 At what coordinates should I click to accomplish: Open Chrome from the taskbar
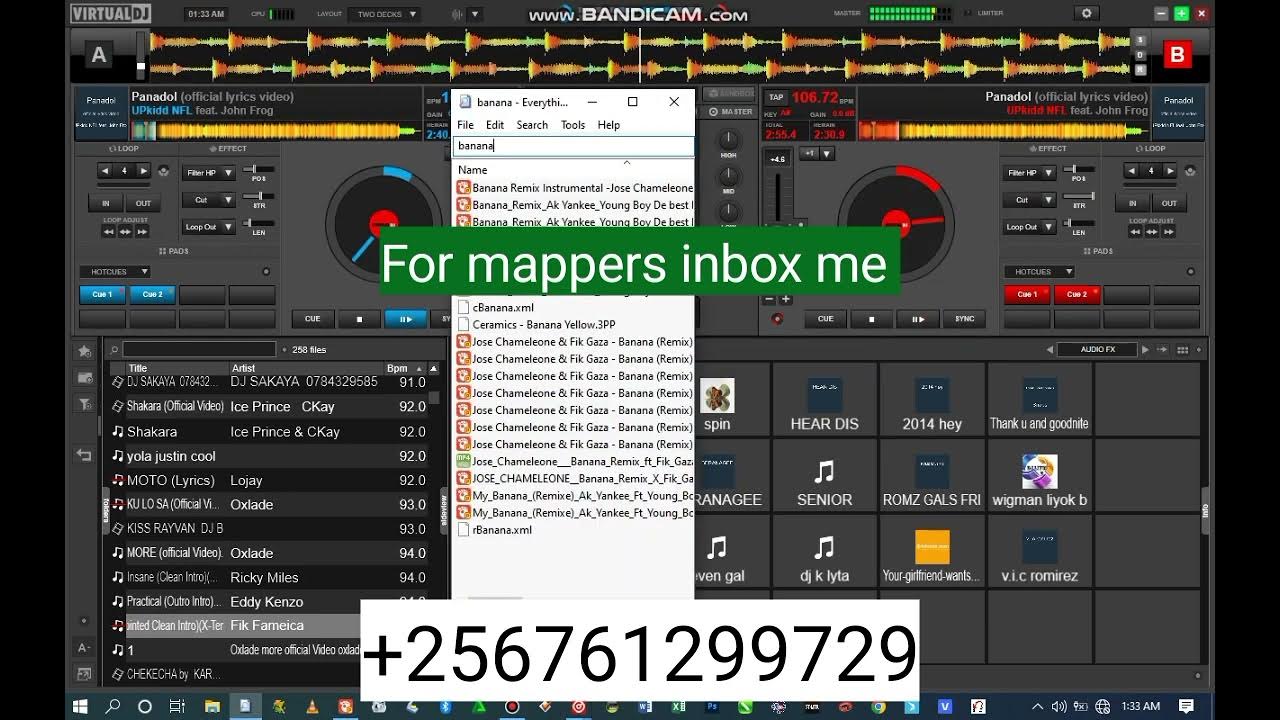point(878,706)
